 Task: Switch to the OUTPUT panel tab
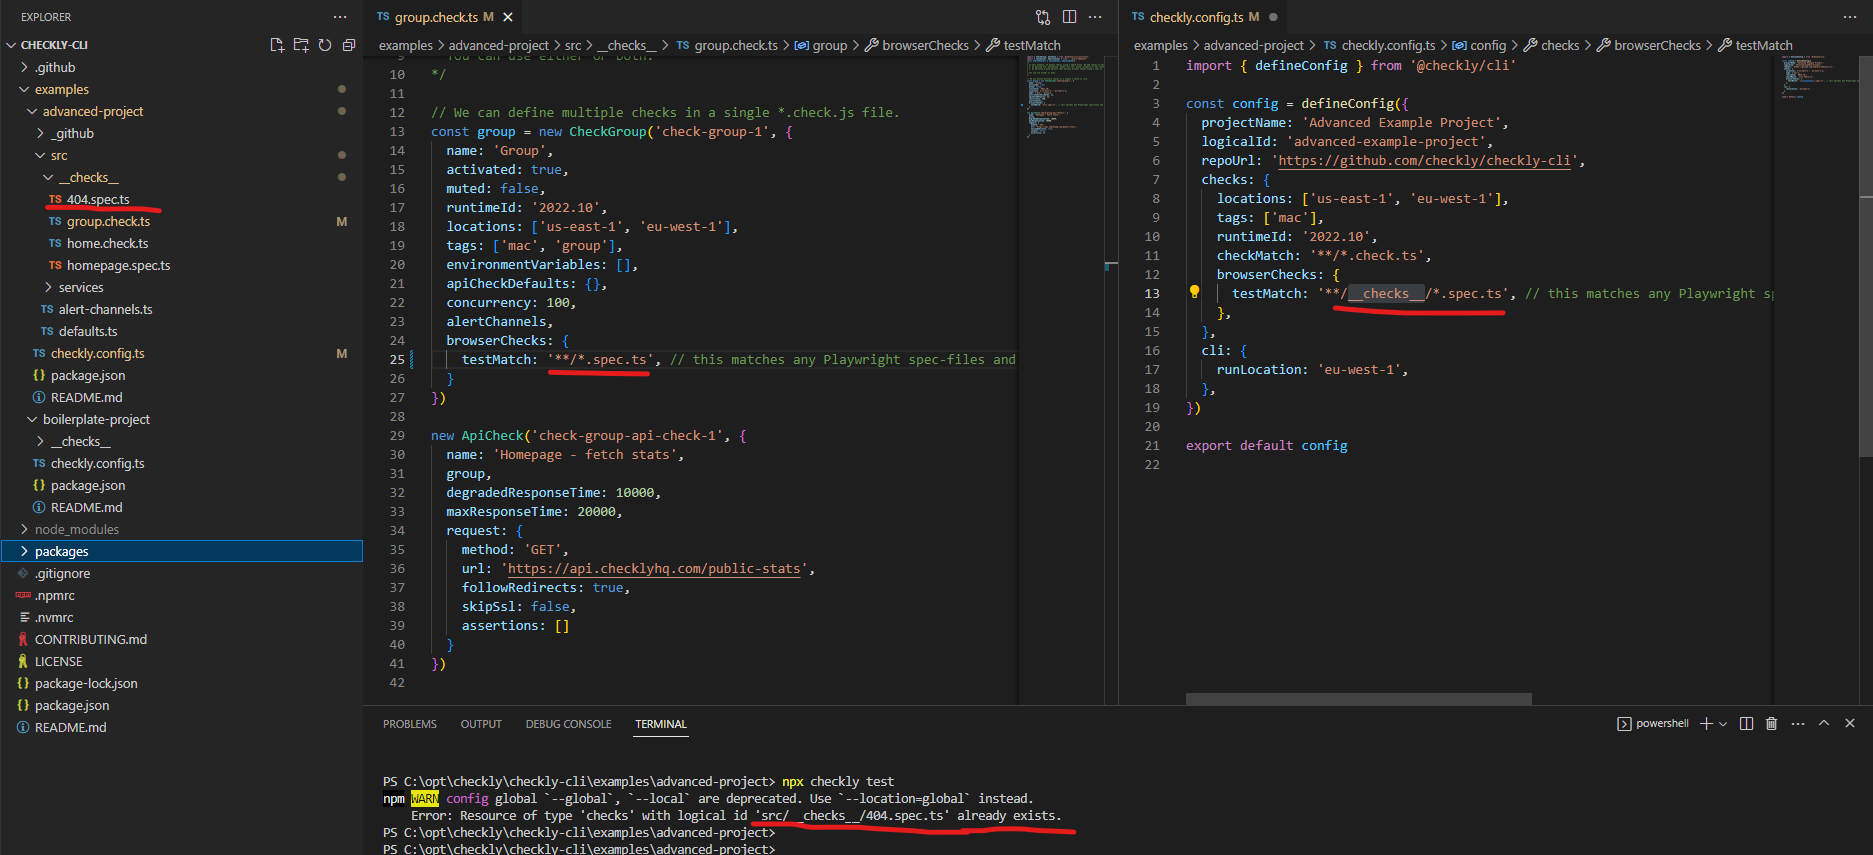tap(481, 724)
